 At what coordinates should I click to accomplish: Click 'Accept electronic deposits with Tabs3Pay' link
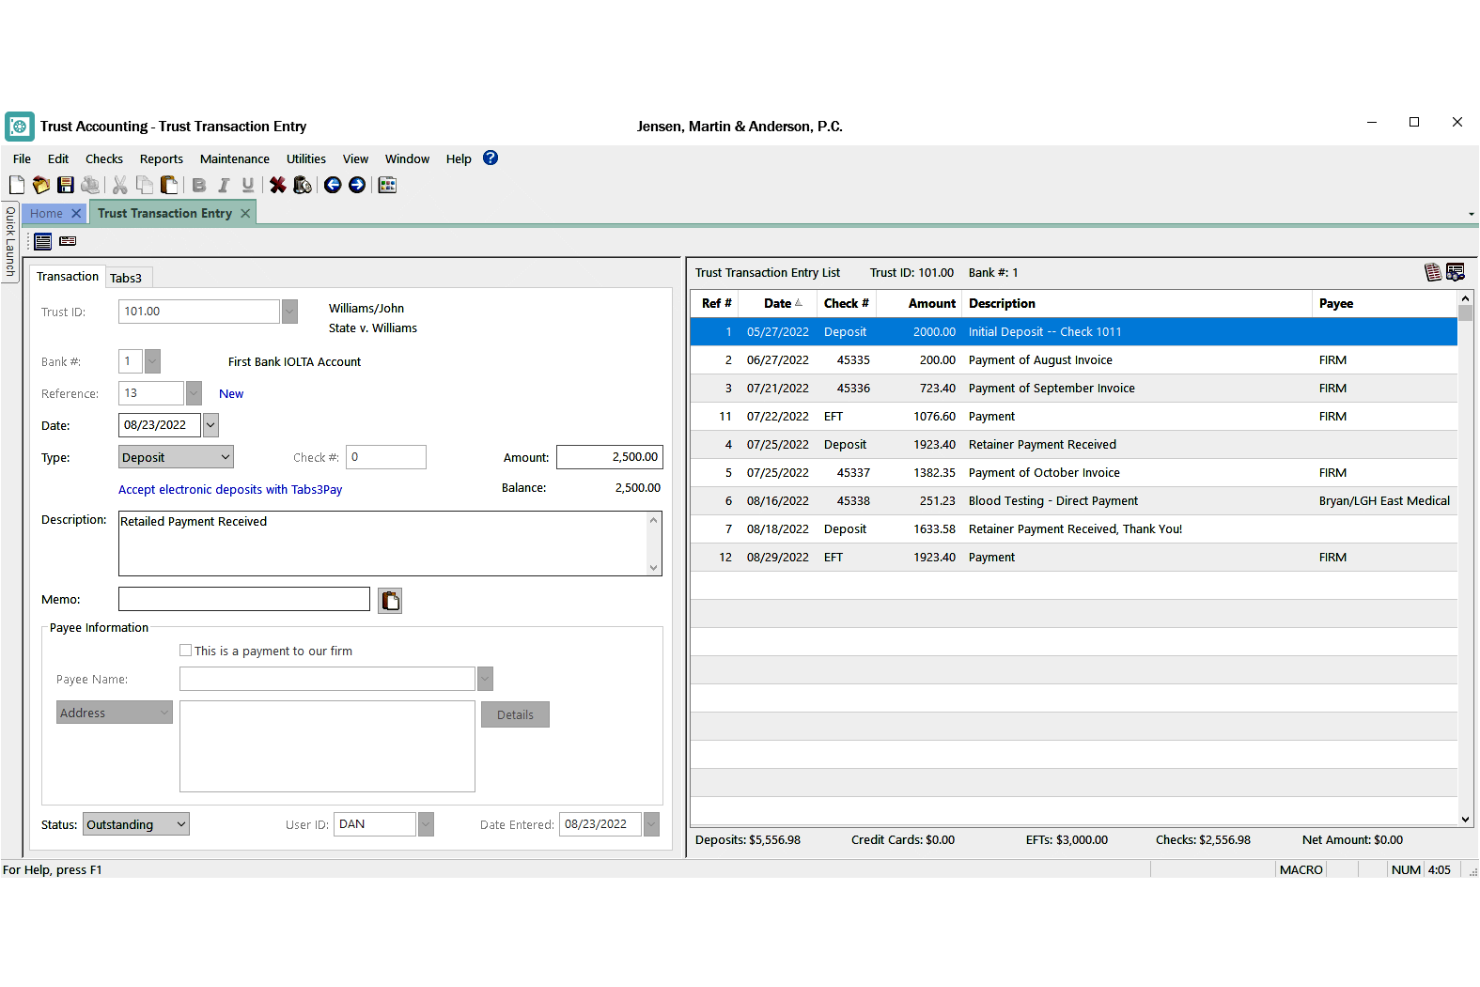coord(230,489)
